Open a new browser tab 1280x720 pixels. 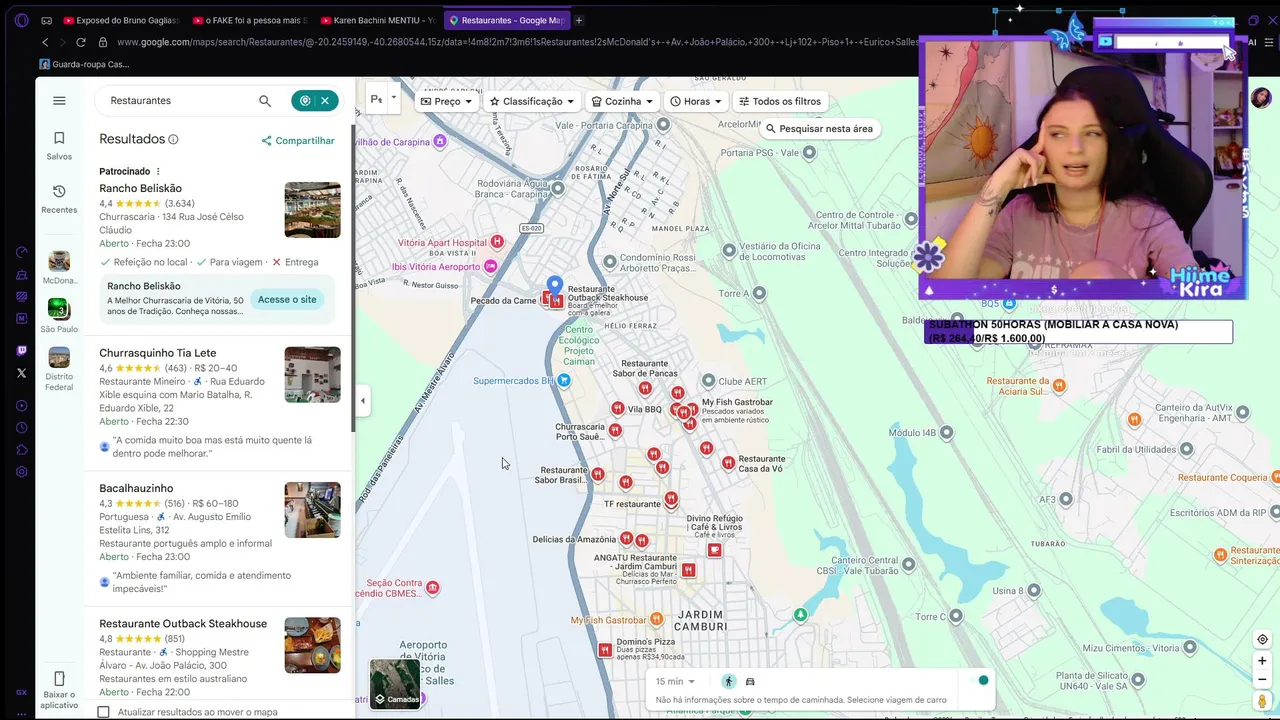click(579, 20)
